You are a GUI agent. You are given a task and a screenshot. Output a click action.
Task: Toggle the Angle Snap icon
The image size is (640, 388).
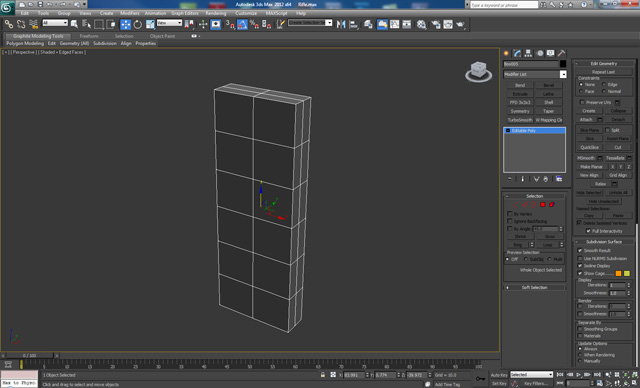coord(242,24)
